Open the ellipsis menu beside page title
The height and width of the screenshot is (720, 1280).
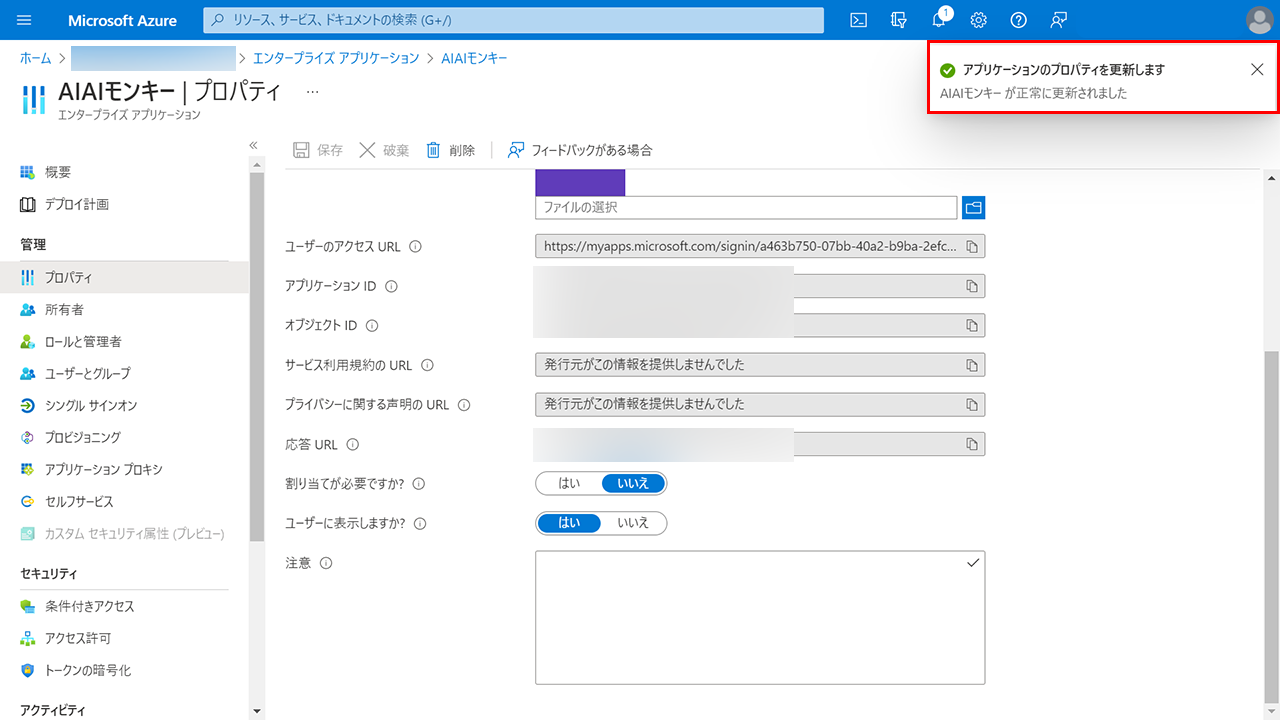pyautogui.click(x=312, y=91)
